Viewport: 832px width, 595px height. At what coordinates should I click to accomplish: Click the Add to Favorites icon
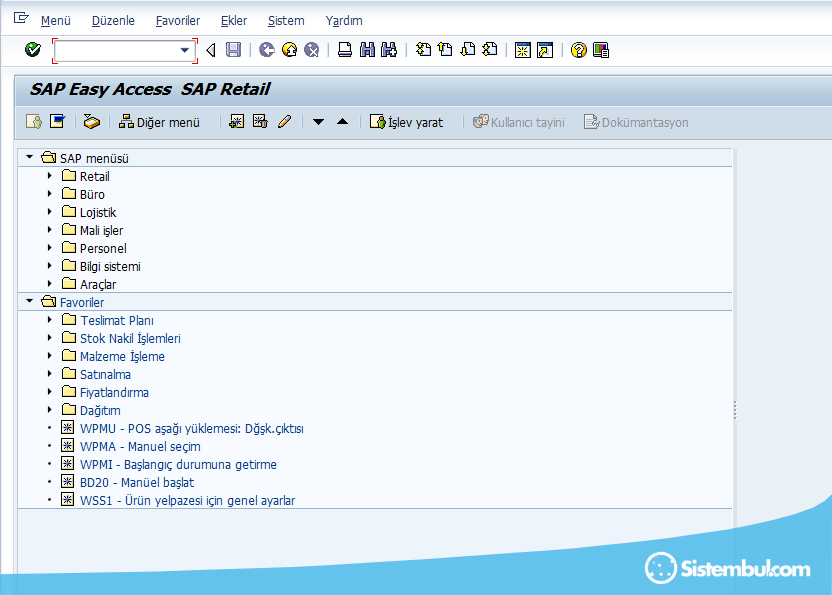(237, 122)
